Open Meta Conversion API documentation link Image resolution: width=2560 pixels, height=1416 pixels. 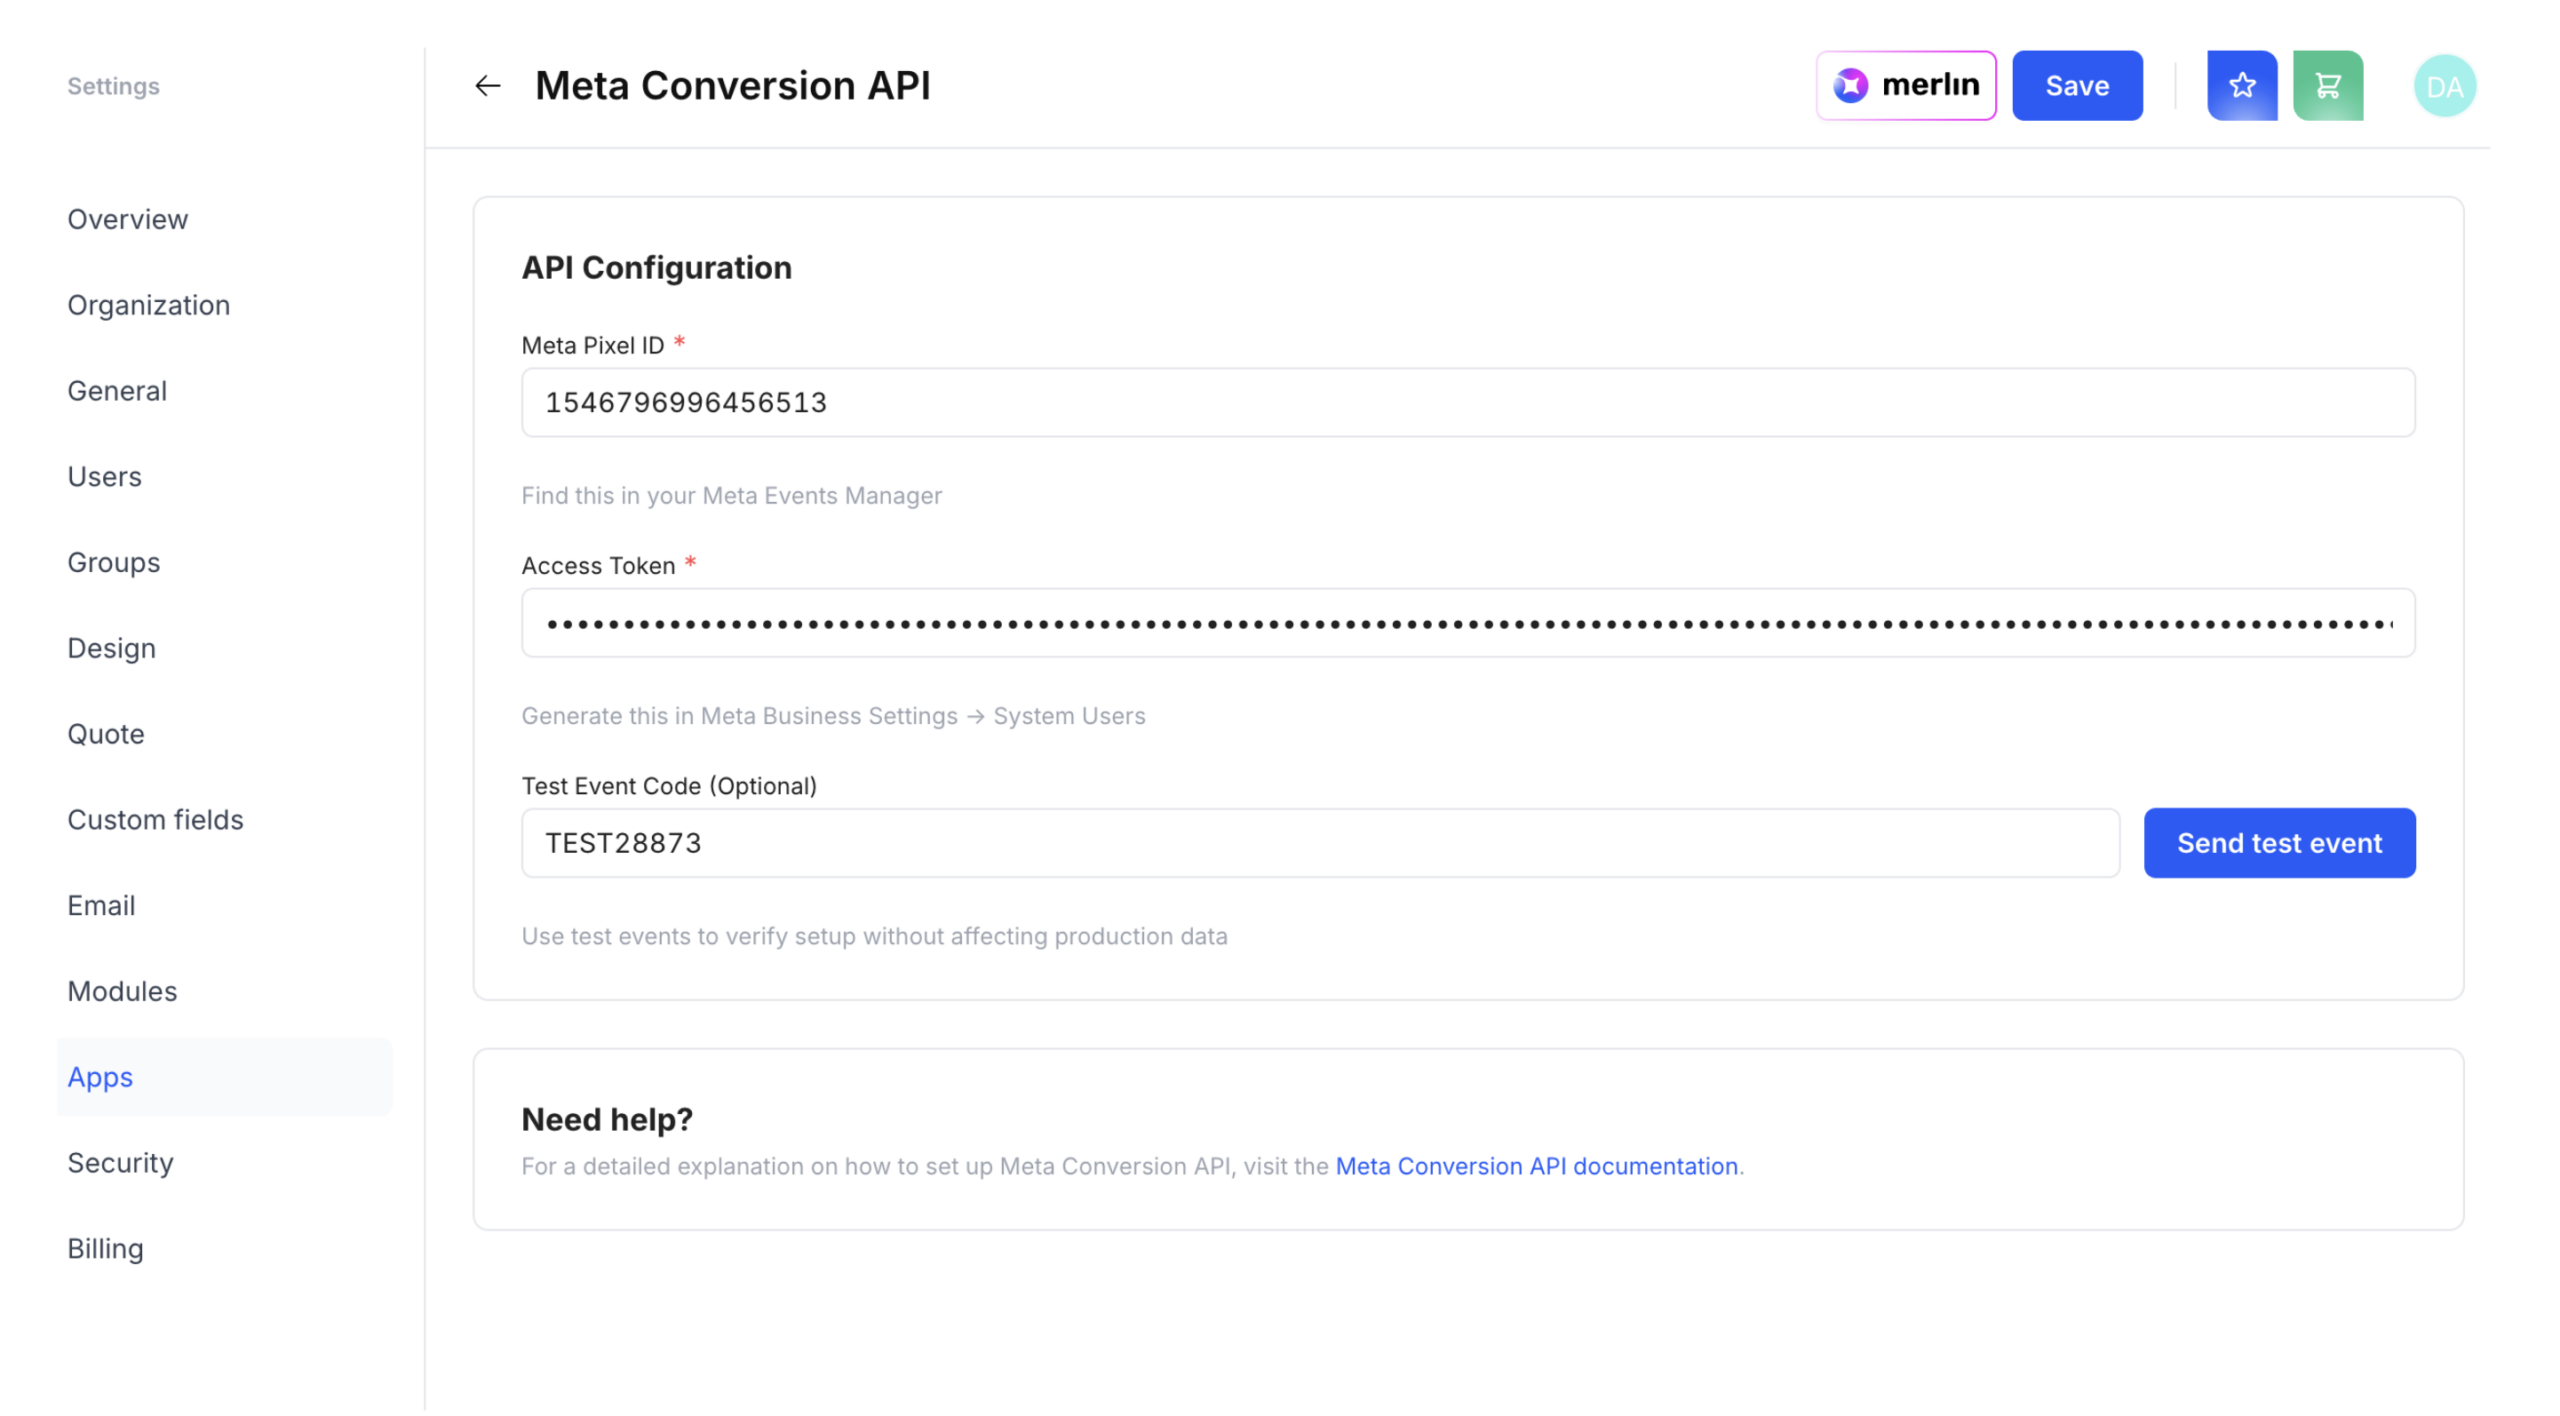[1536, 1166]
